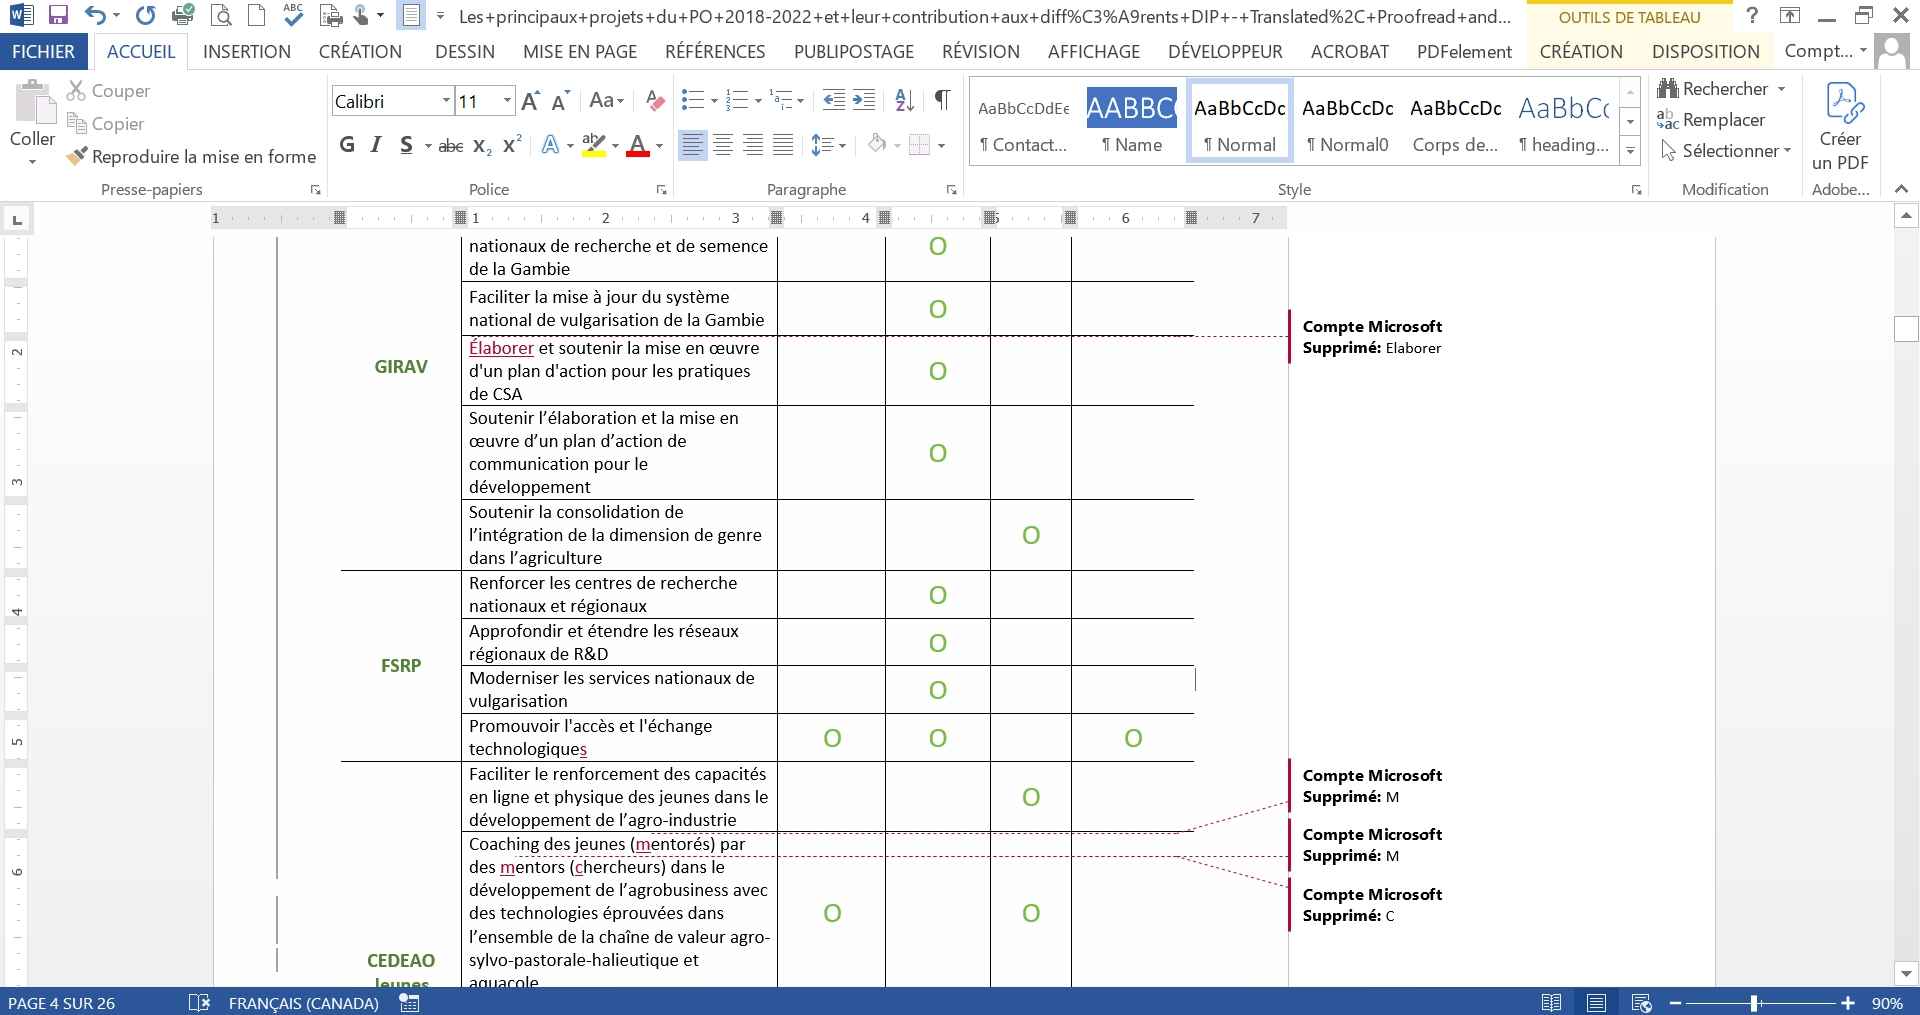
Task: Align text left
Action: 692,145
